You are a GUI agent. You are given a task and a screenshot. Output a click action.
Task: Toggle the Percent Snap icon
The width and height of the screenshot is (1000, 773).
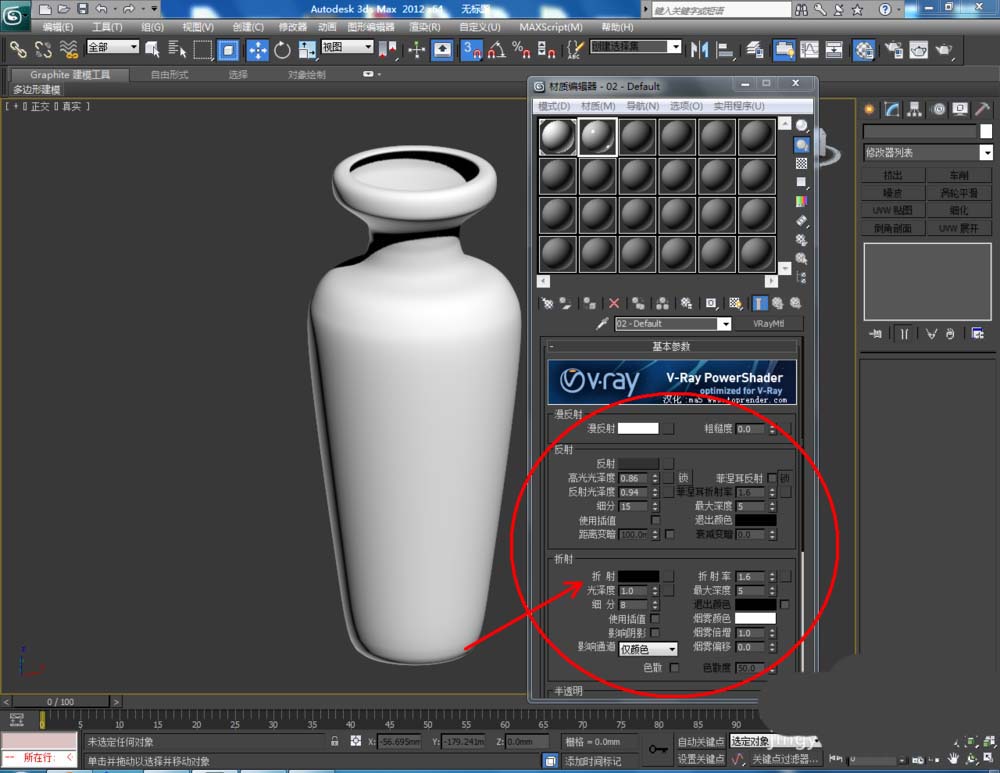click(521, 50)
